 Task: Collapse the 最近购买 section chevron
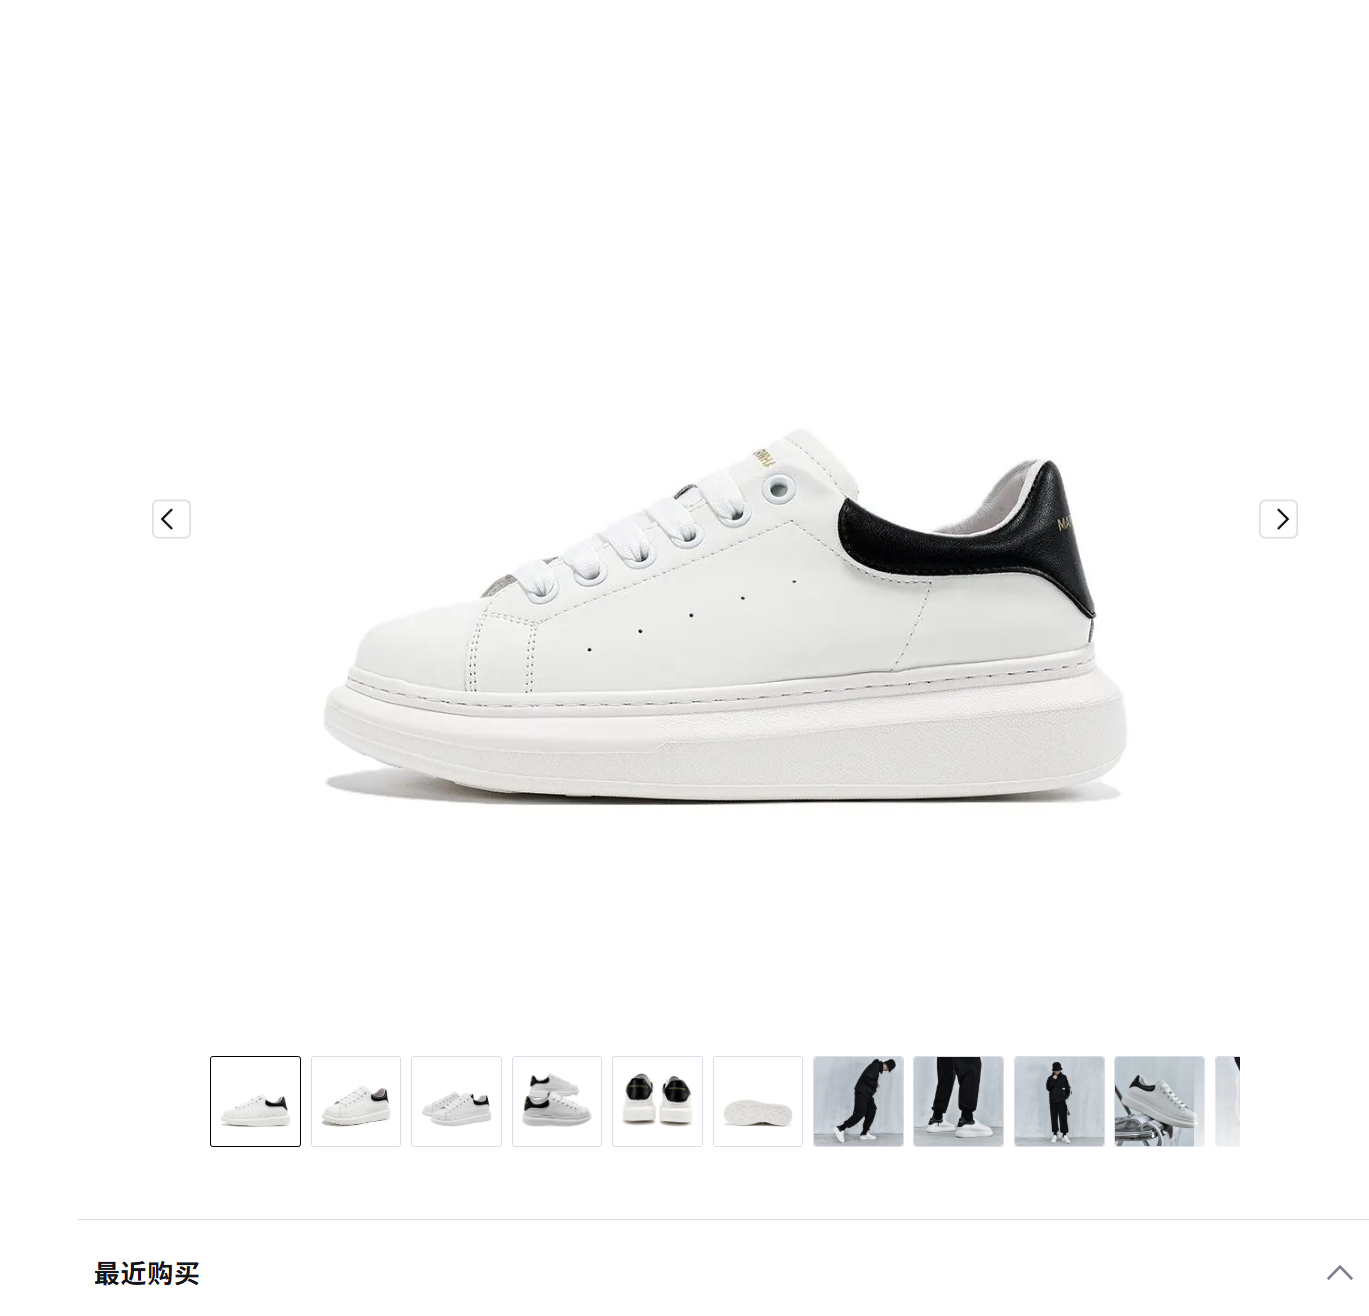coord(1339,1273)
